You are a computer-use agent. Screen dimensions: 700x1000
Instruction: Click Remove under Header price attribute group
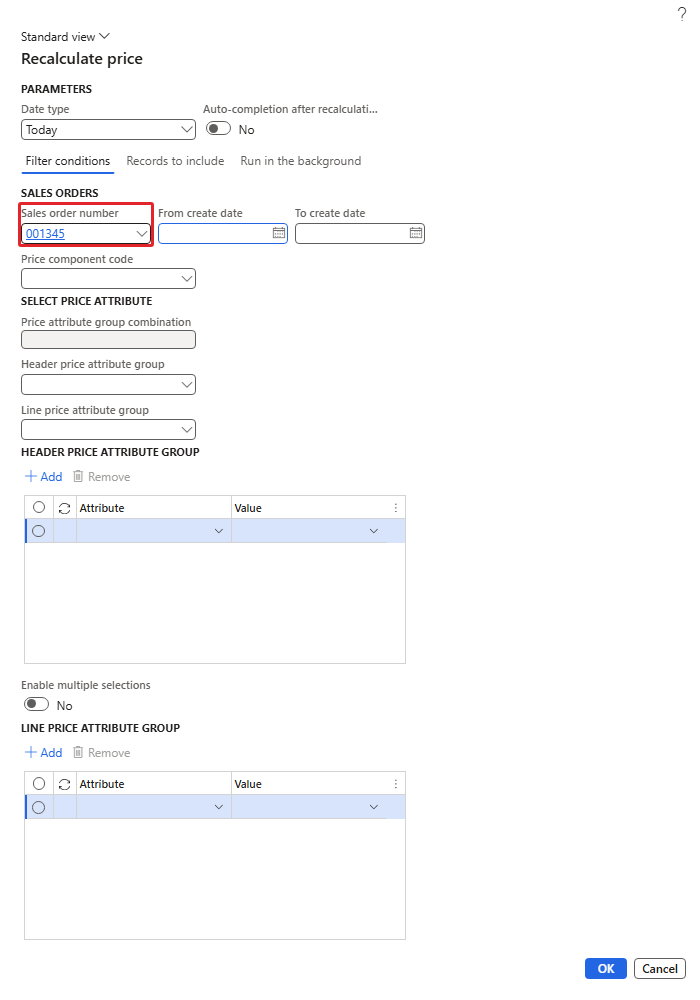pyautogui.click(x=102, y=476)
